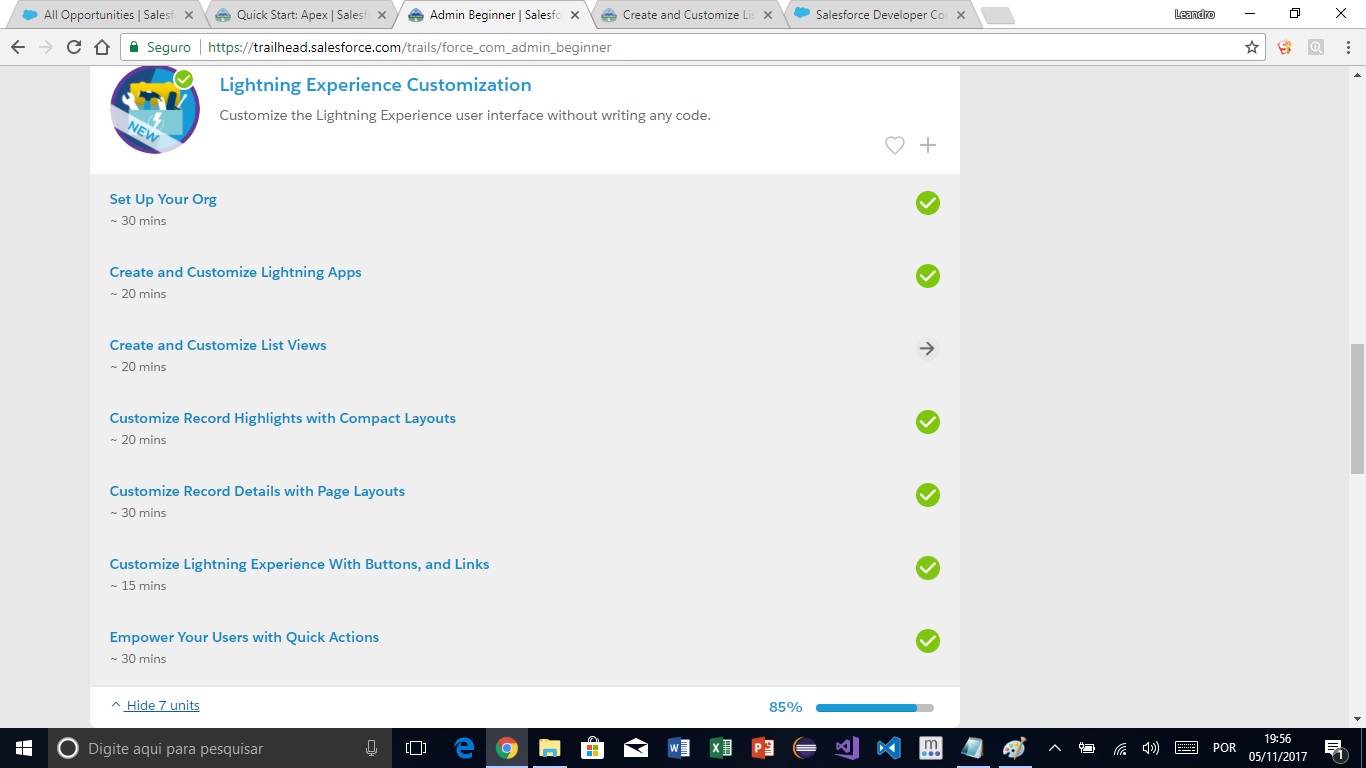Launch Word from the taskbar

(678, 748)
